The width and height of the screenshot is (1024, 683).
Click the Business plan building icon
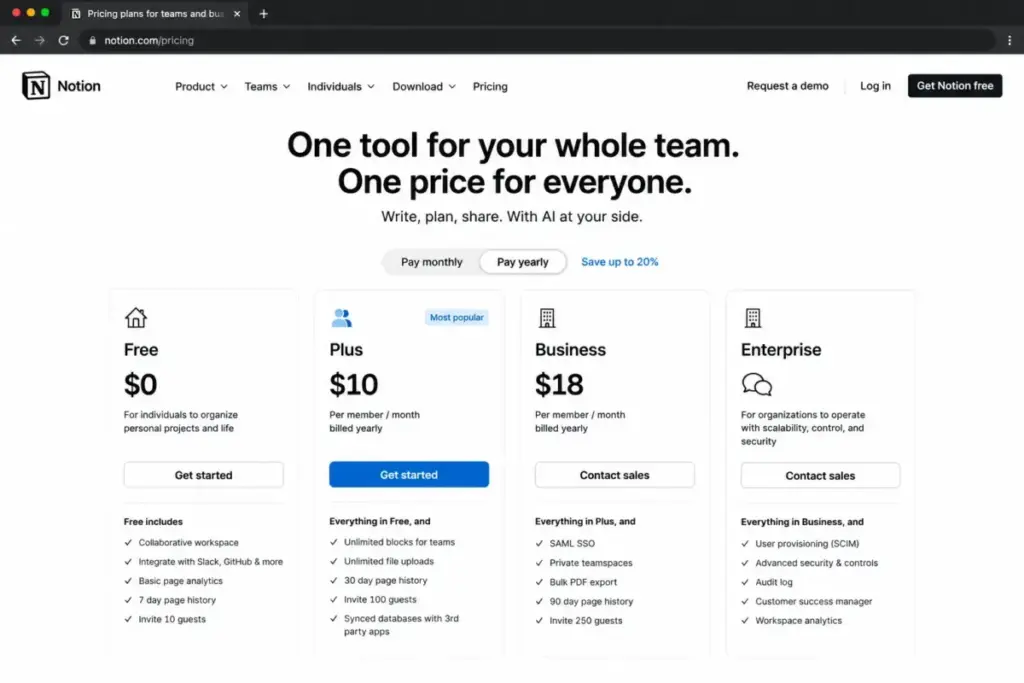(547, 318)
